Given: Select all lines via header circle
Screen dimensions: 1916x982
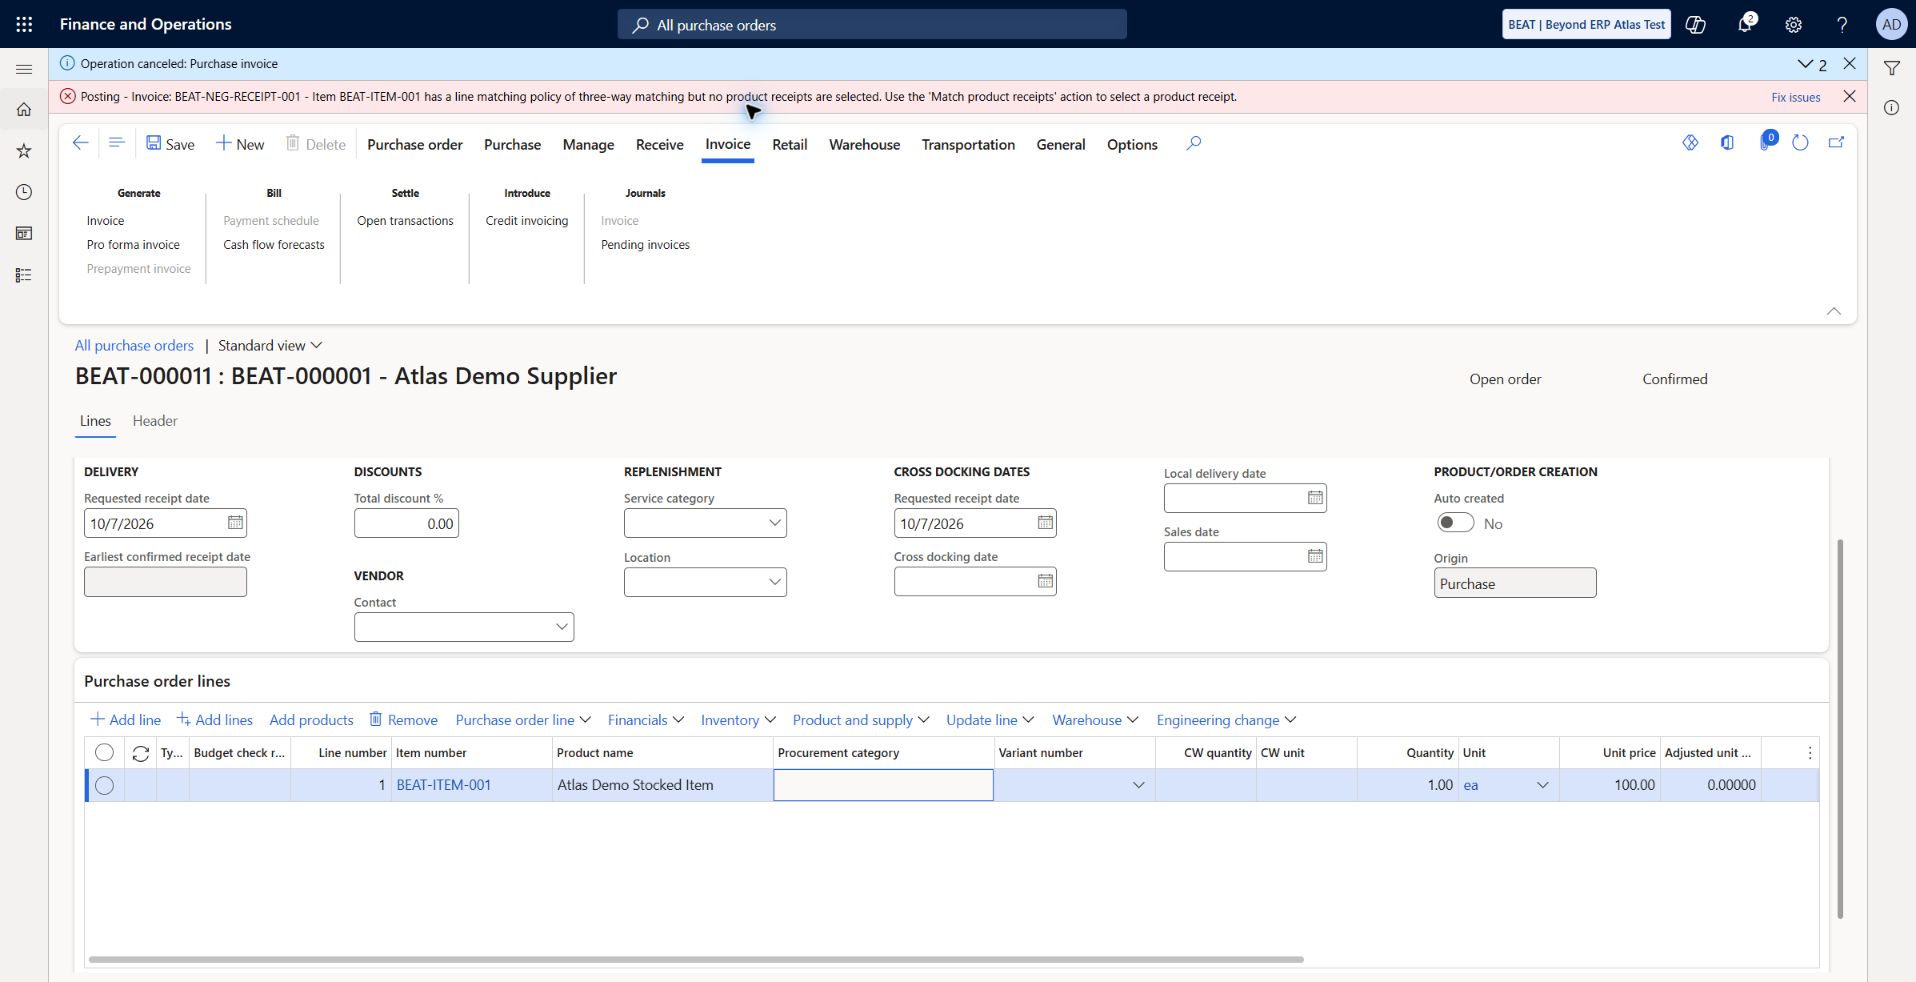Looking at the screenshot, I should 104,752.
